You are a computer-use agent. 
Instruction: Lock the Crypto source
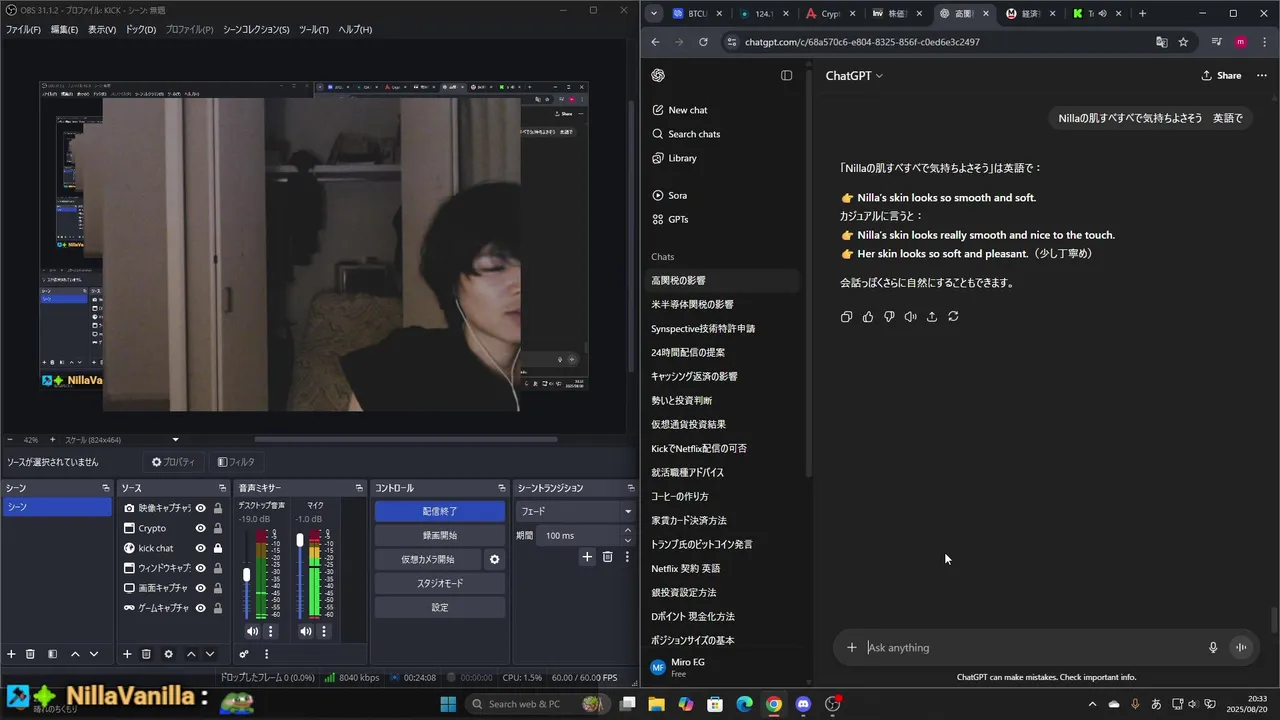(218, 528)
